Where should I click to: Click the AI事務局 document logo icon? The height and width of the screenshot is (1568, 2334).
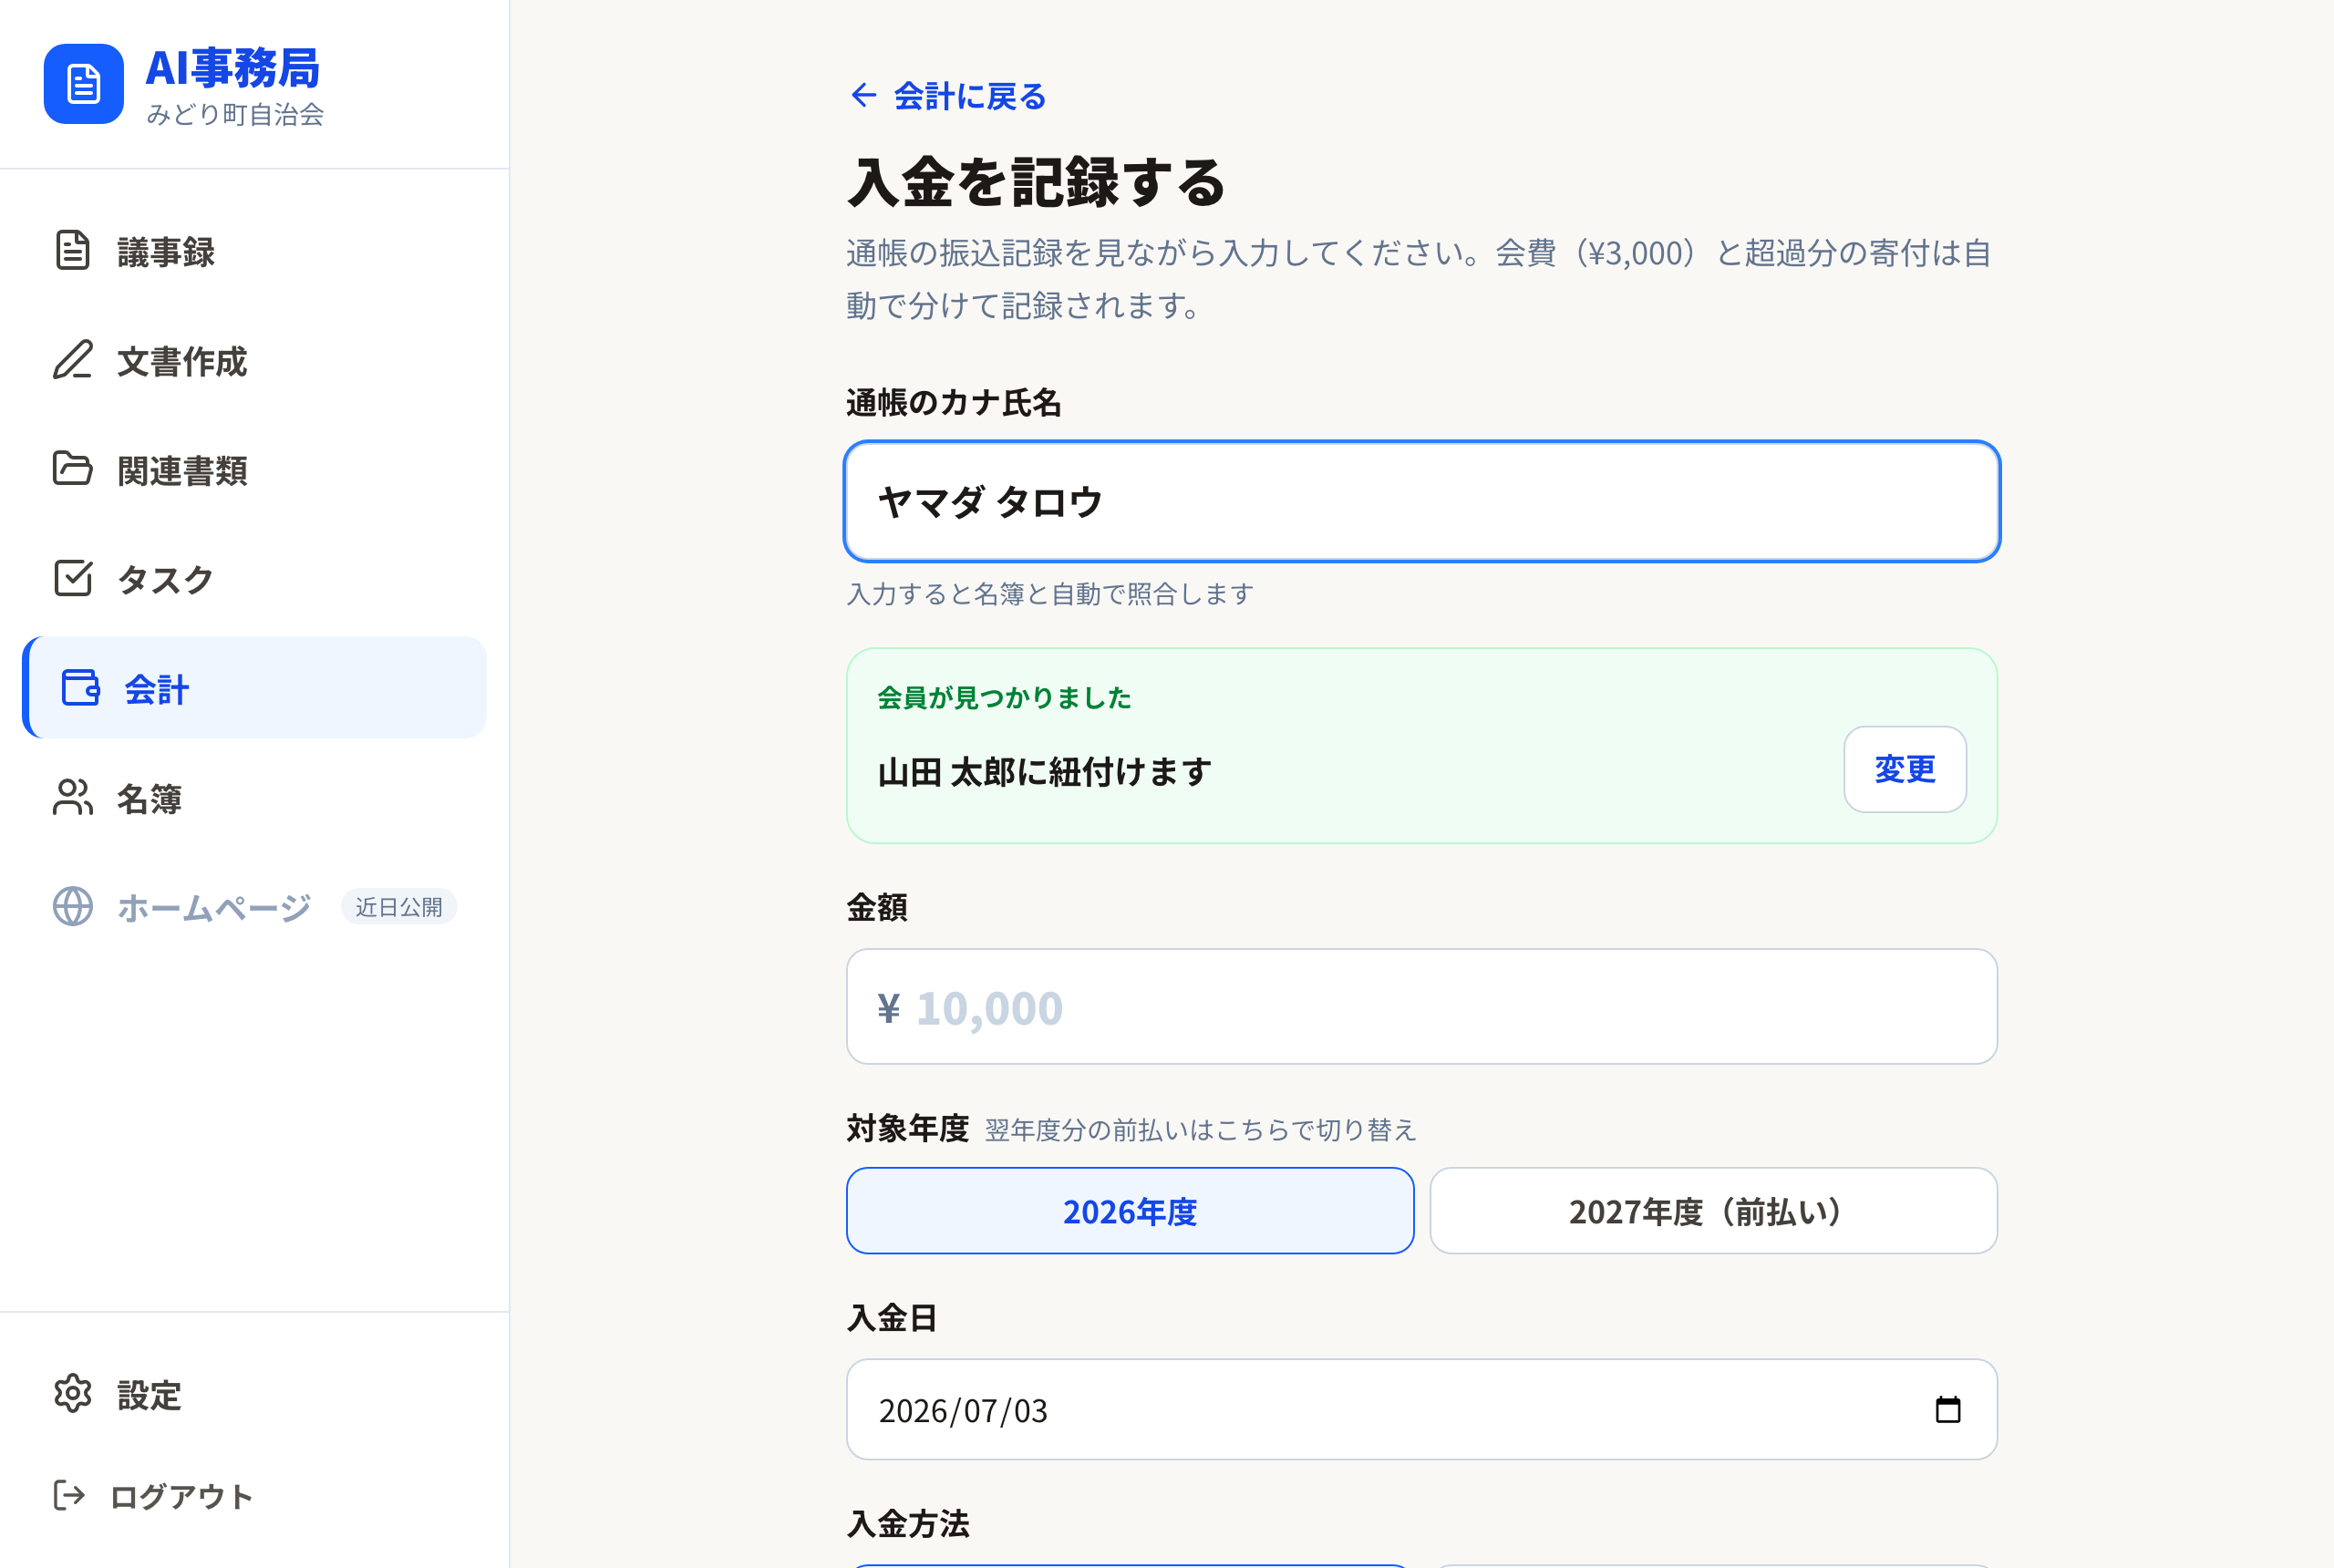[84, 84]
